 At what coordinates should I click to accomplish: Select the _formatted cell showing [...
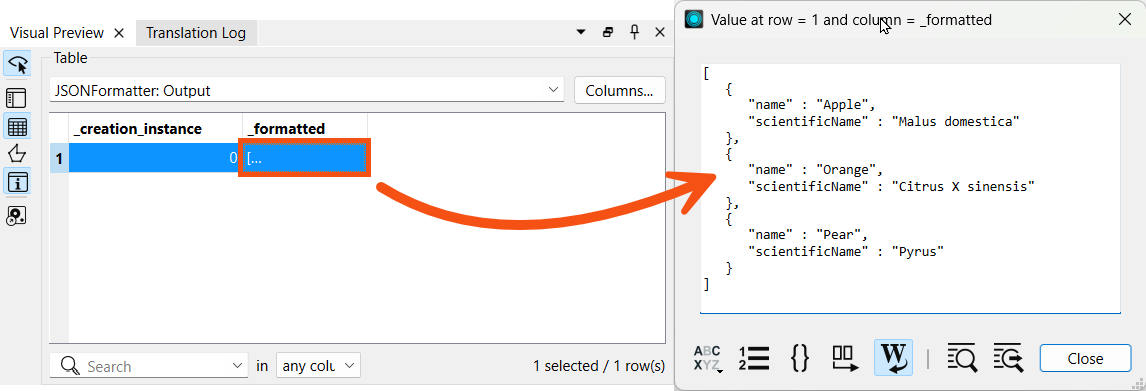305,158
